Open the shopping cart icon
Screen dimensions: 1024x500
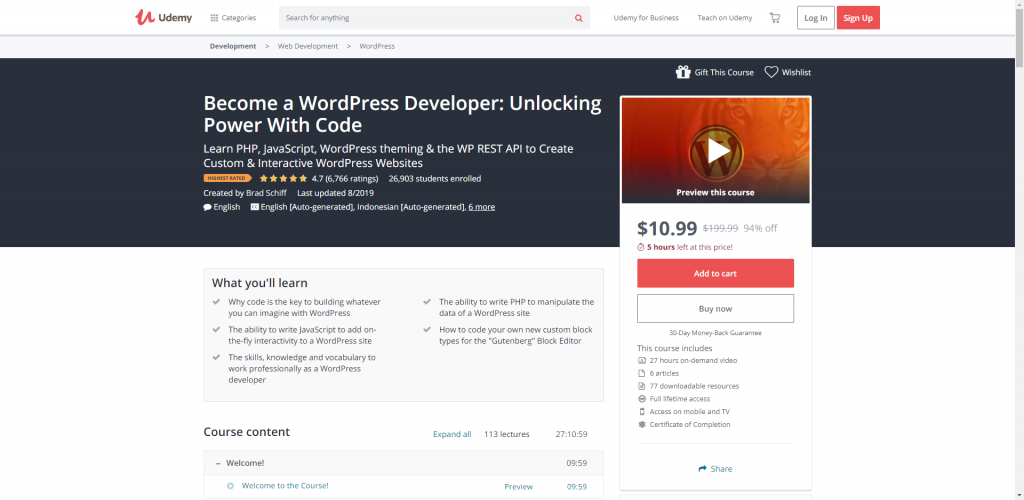[775, 18]
